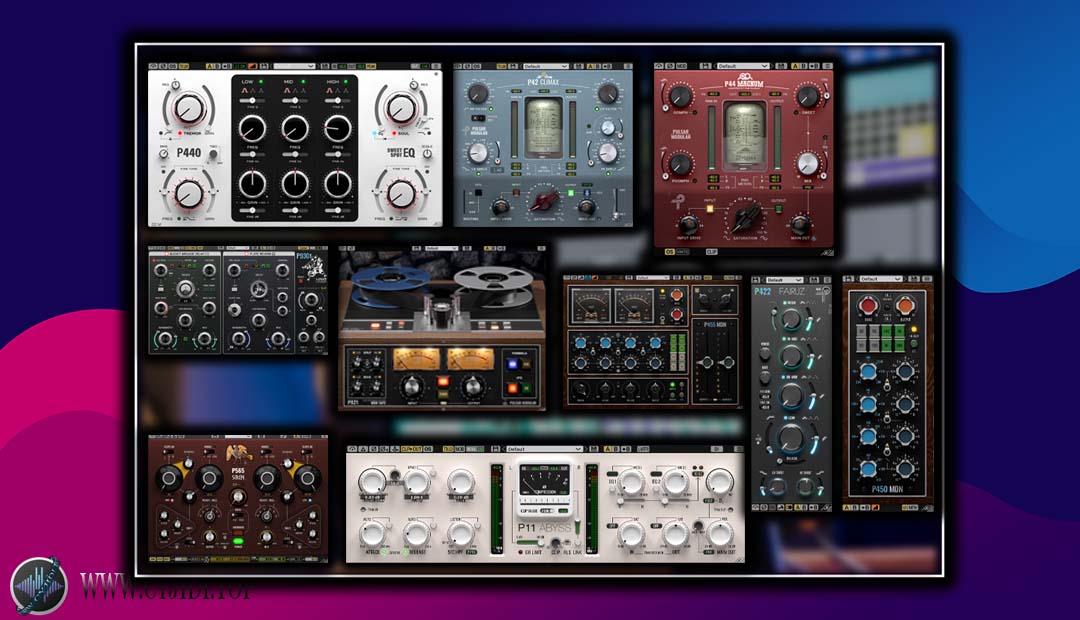Click the MIX silver knob in P44 Magnum
This screenshot has height=620, width=1080.
808,165
